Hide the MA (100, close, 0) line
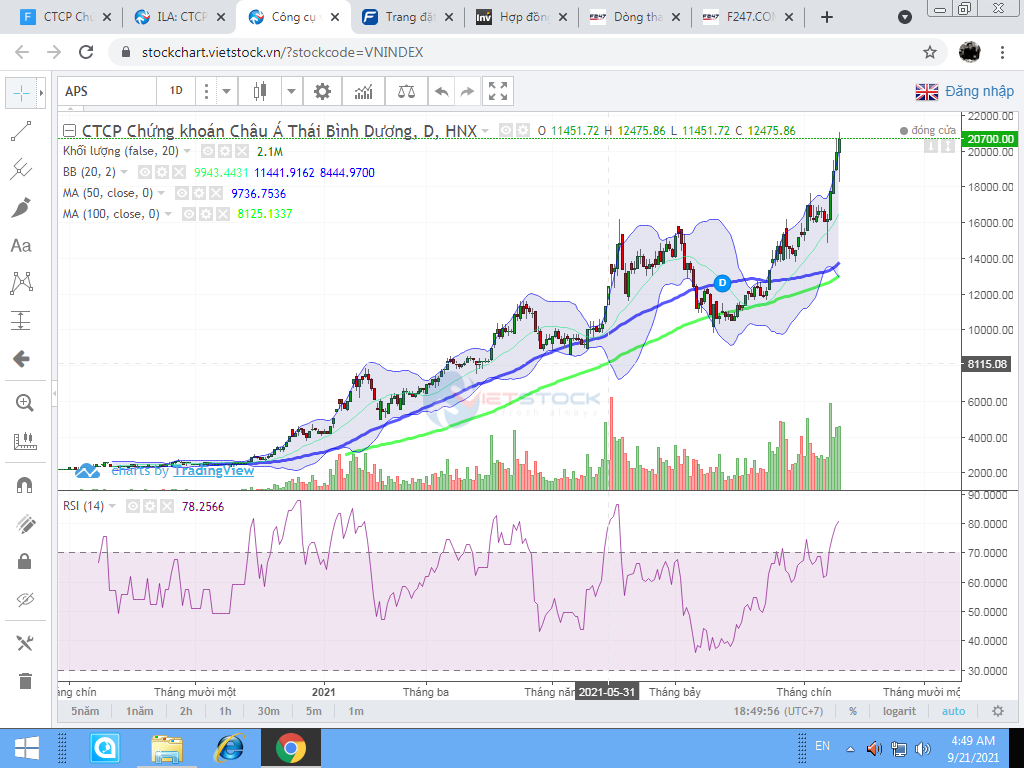 189,214
